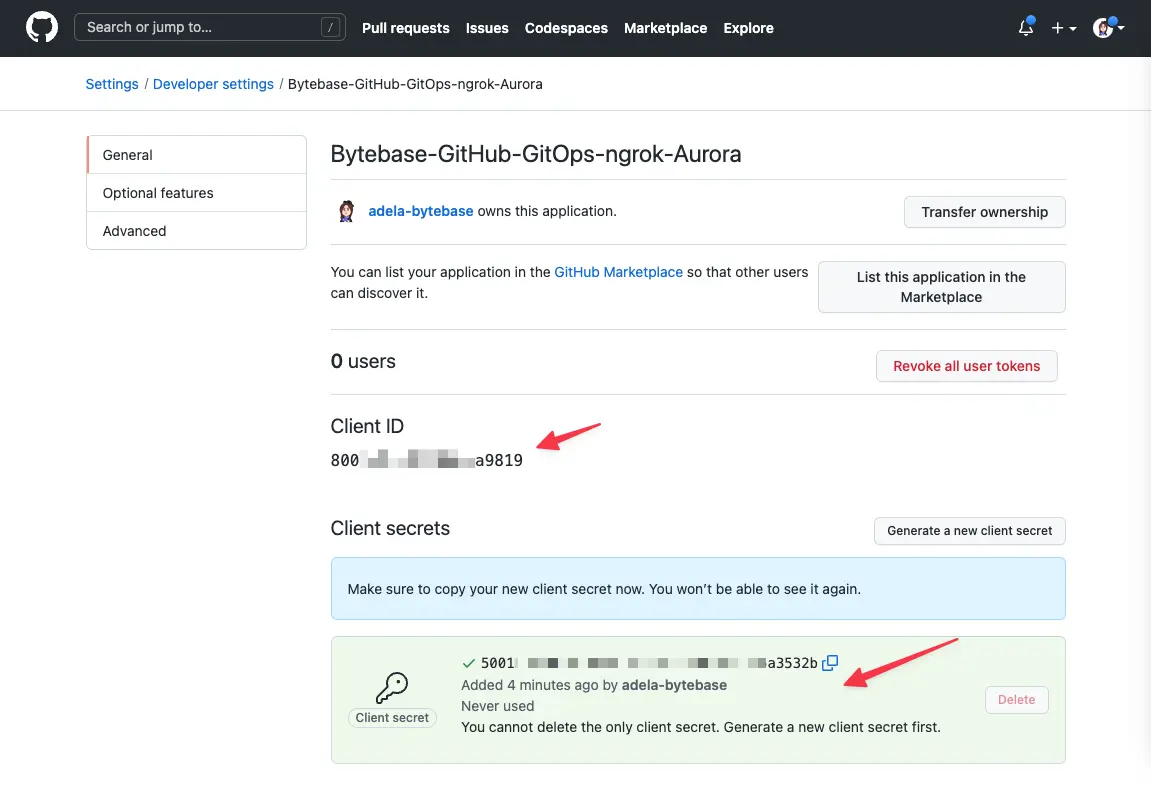Click the Client secret key icon
The height and width of the screenshot is (787, 1151).
click(x=392, y=688)
